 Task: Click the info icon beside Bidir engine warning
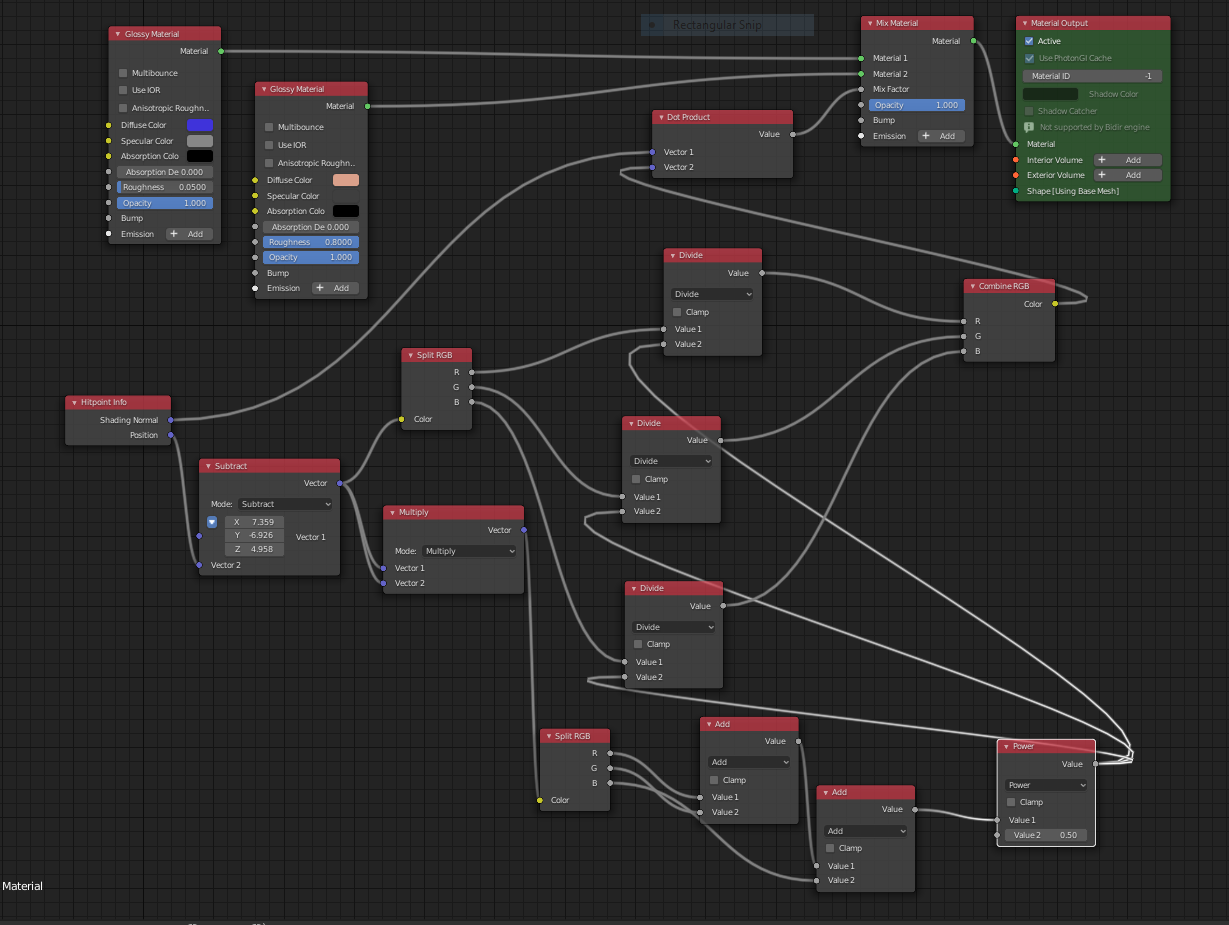[x=1029, y=128]
